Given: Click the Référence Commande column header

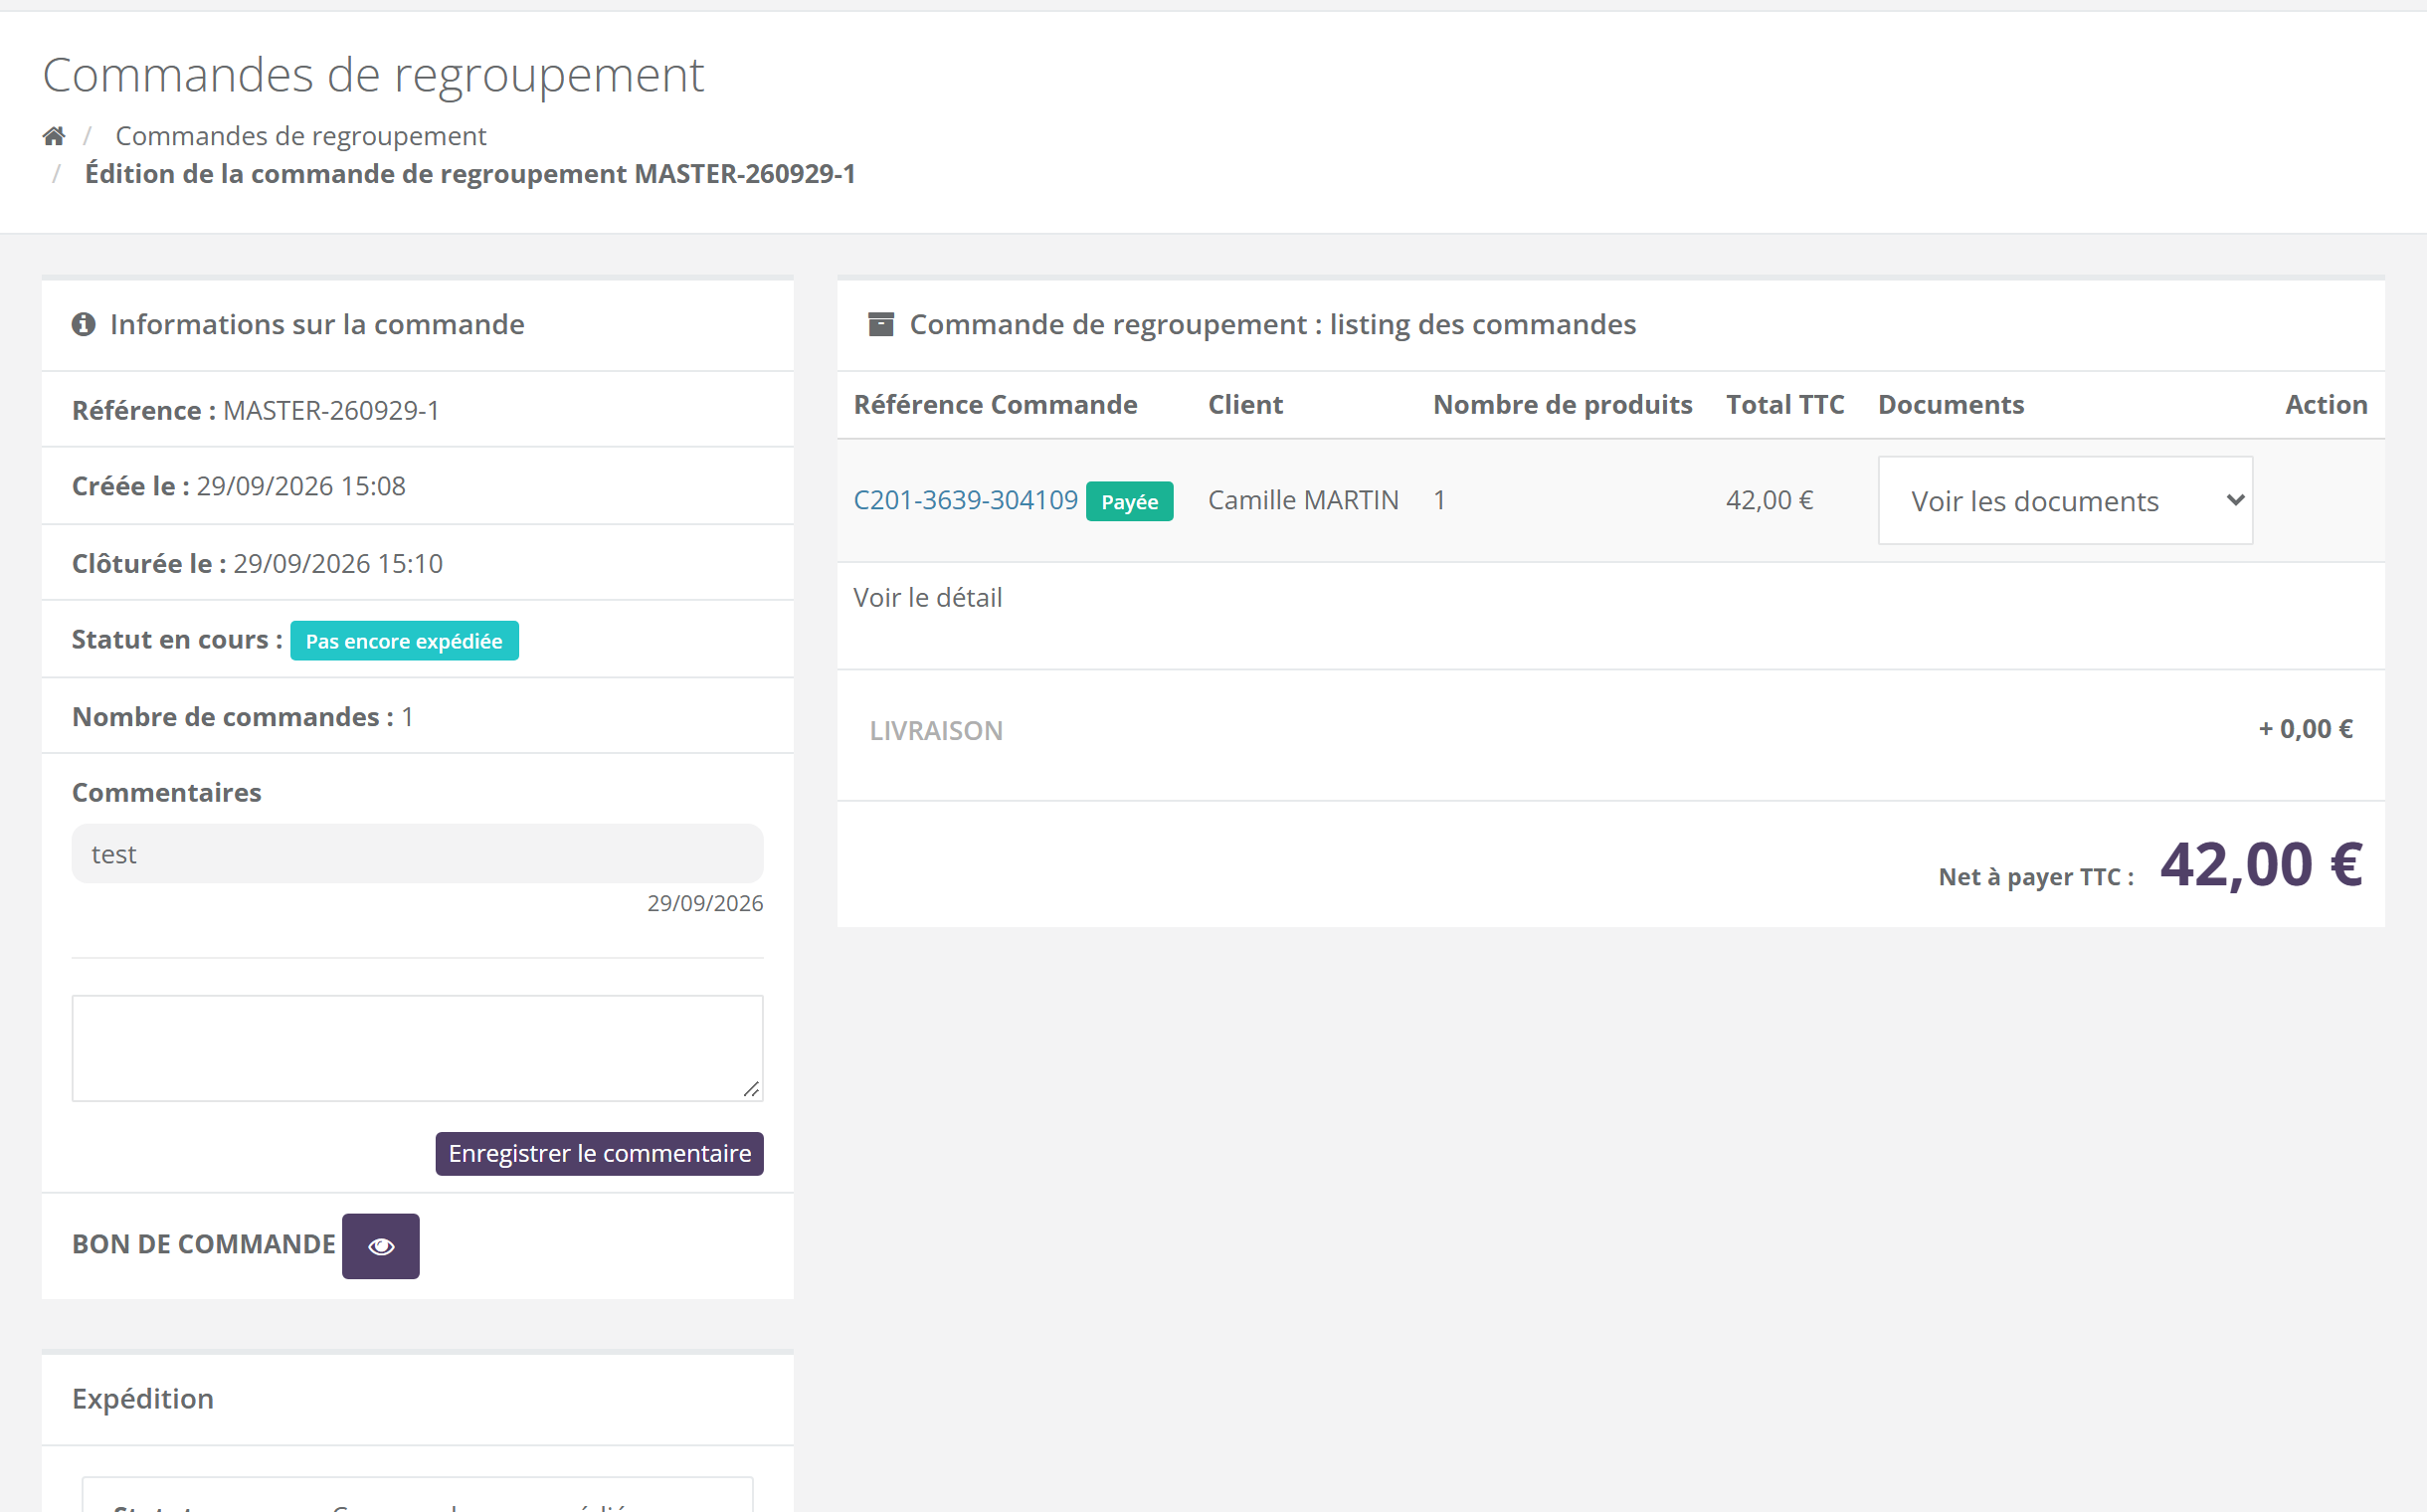Looking at the screenshot, I should pyautogui.click(x=995, y=405).
